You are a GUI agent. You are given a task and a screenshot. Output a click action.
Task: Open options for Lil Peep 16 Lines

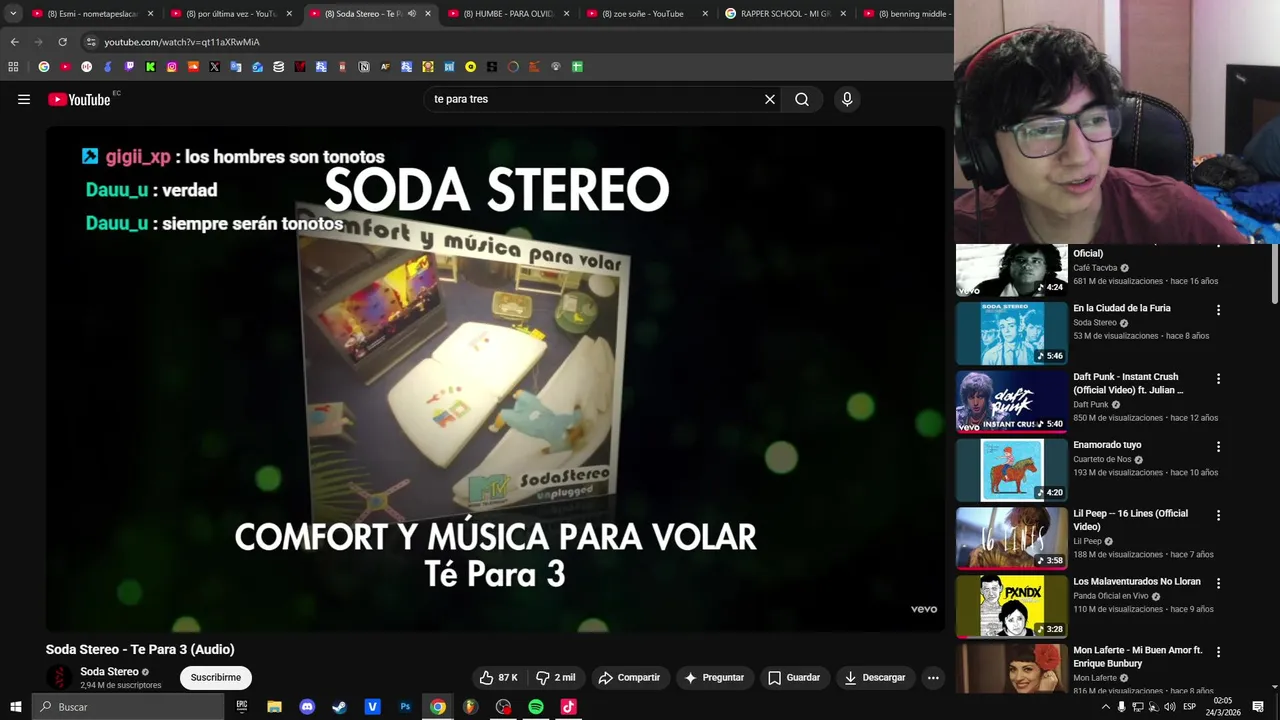click(1218, 516)
